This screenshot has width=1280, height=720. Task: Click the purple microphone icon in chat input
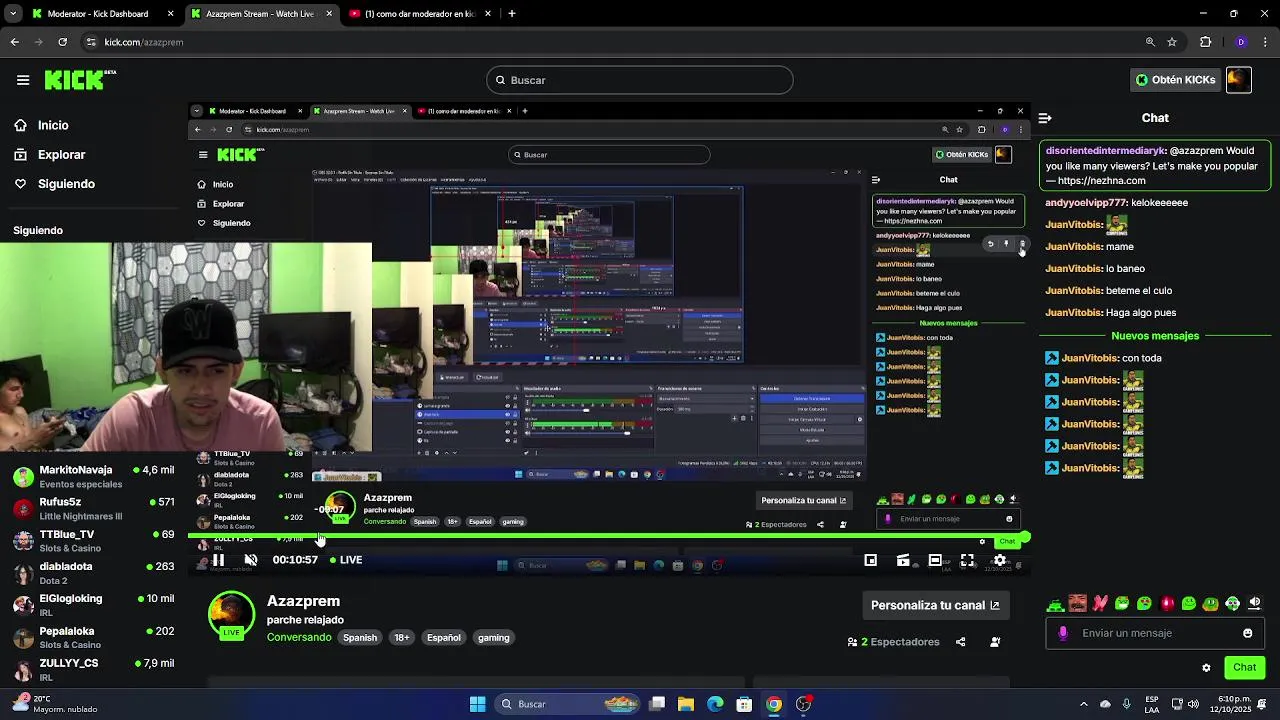click(x=1063, y=633)
